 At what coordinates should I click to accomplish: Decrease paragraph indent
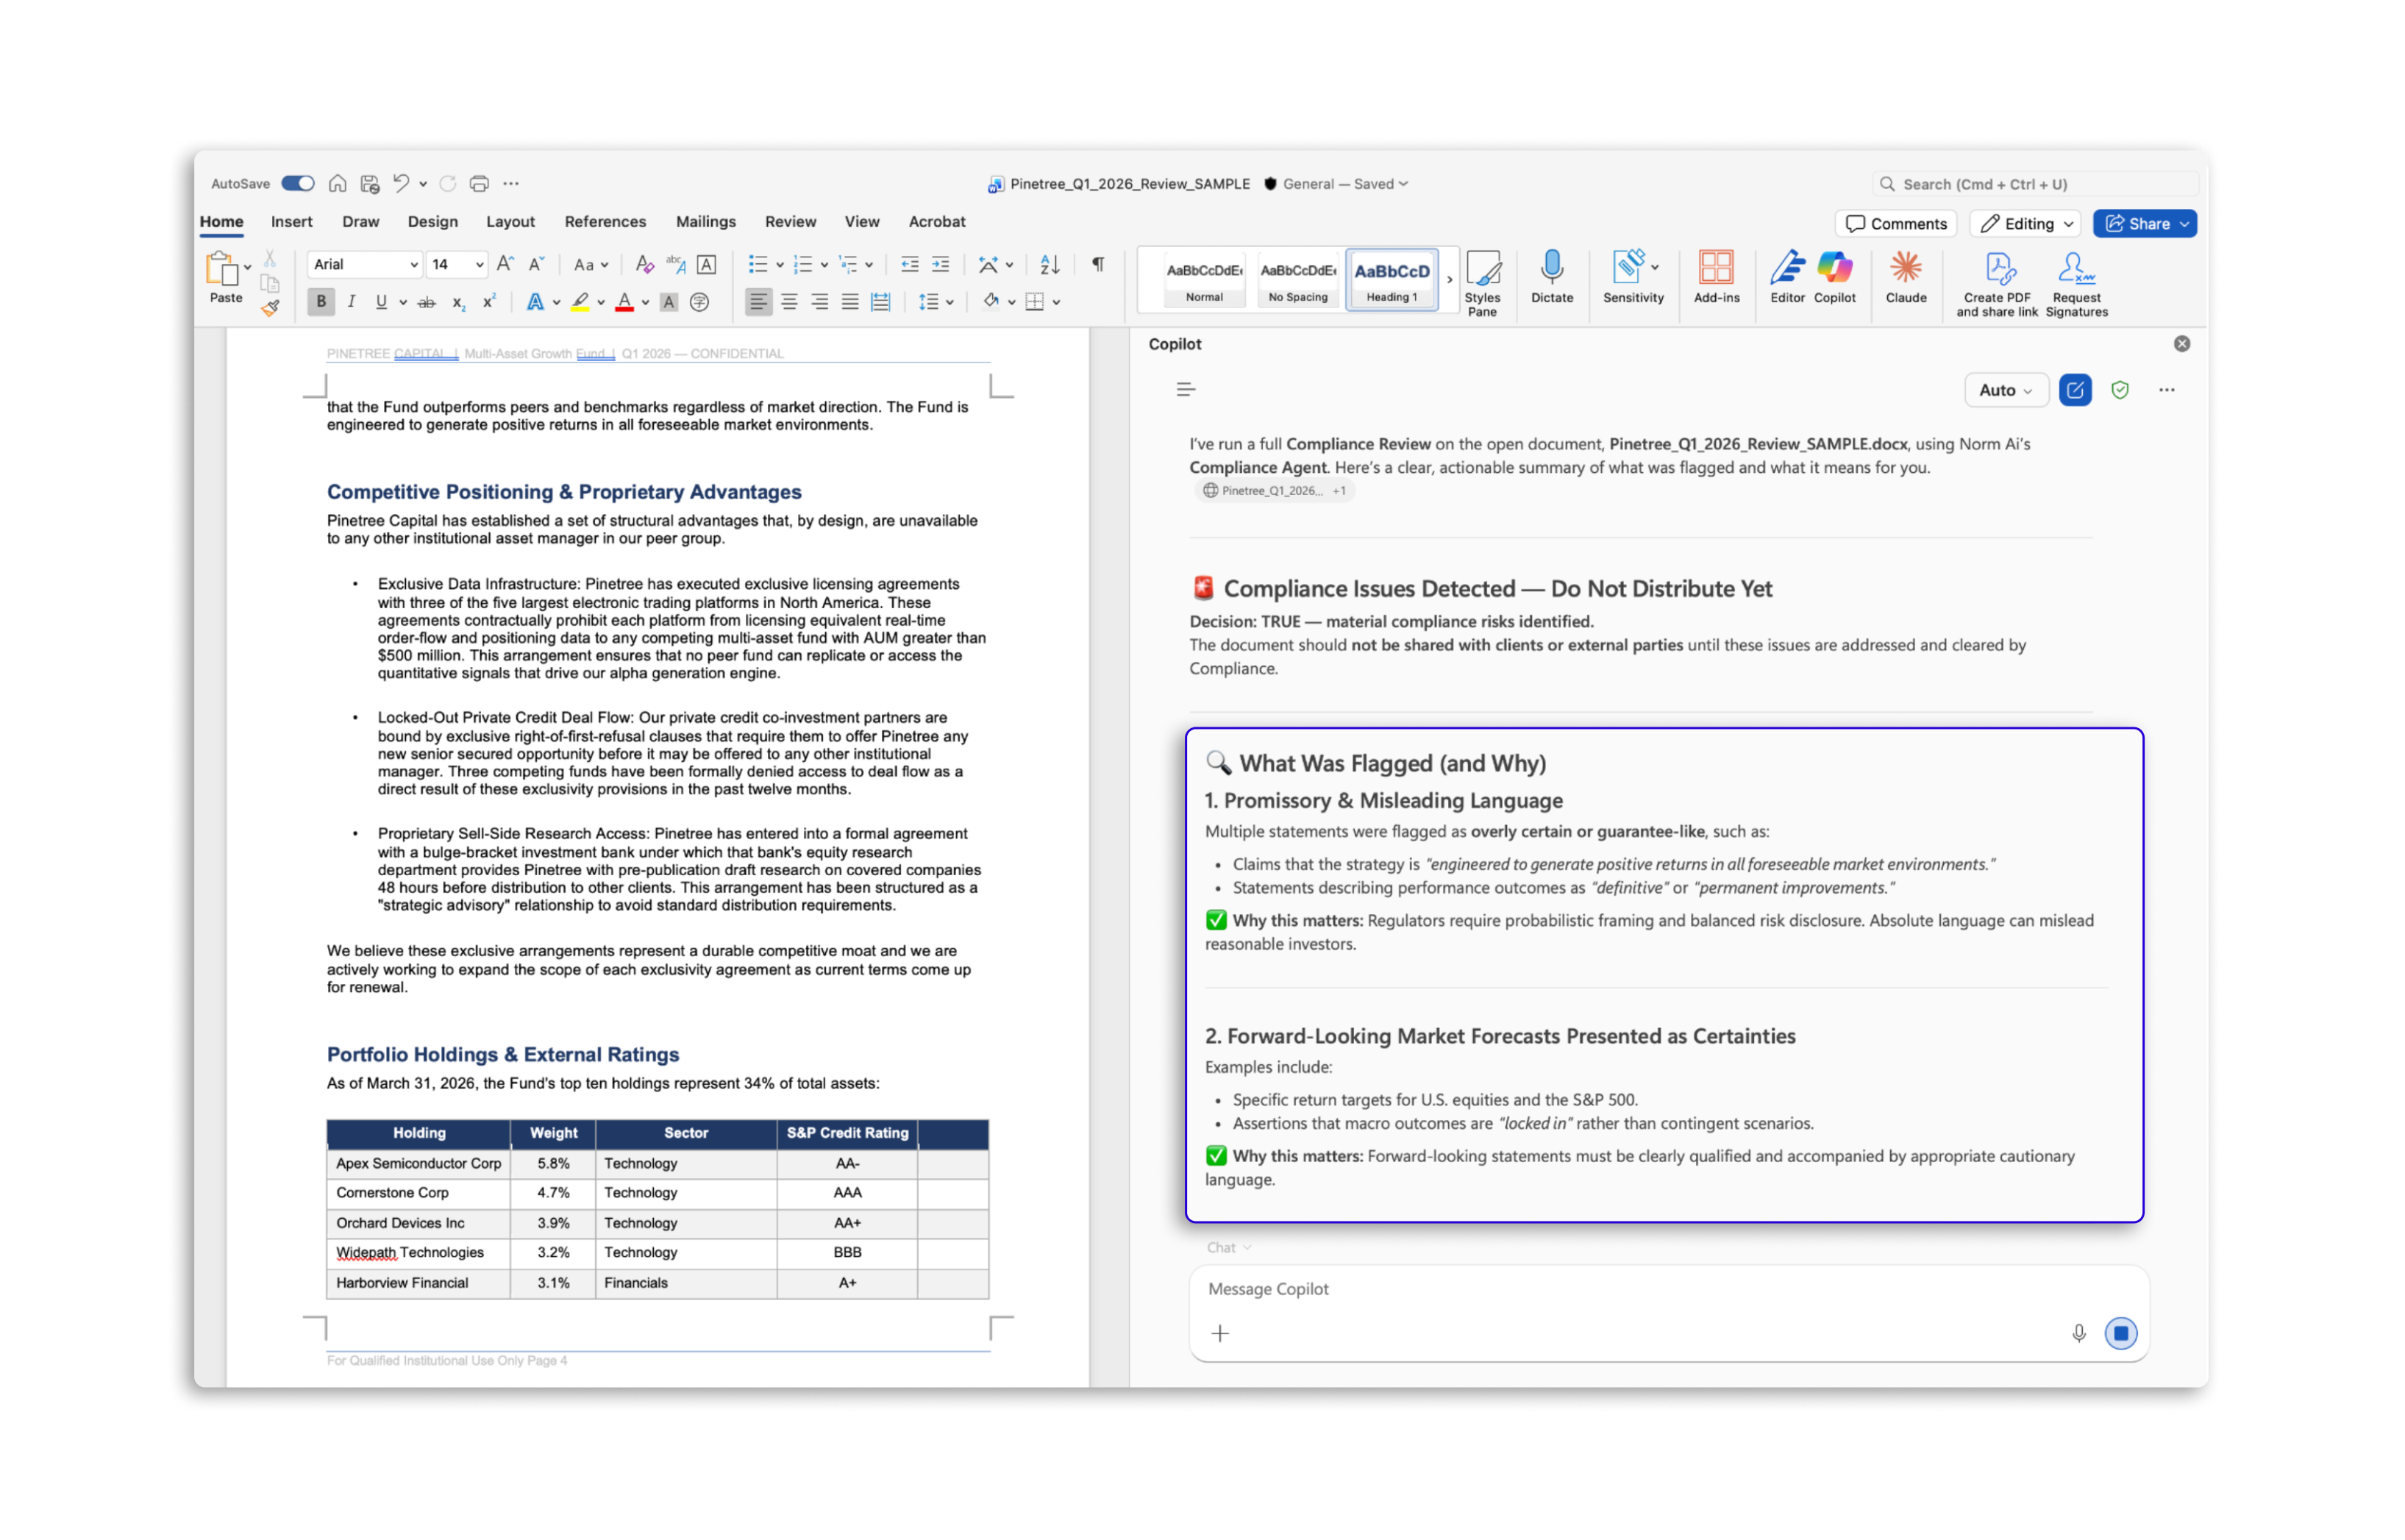(909, 264)
